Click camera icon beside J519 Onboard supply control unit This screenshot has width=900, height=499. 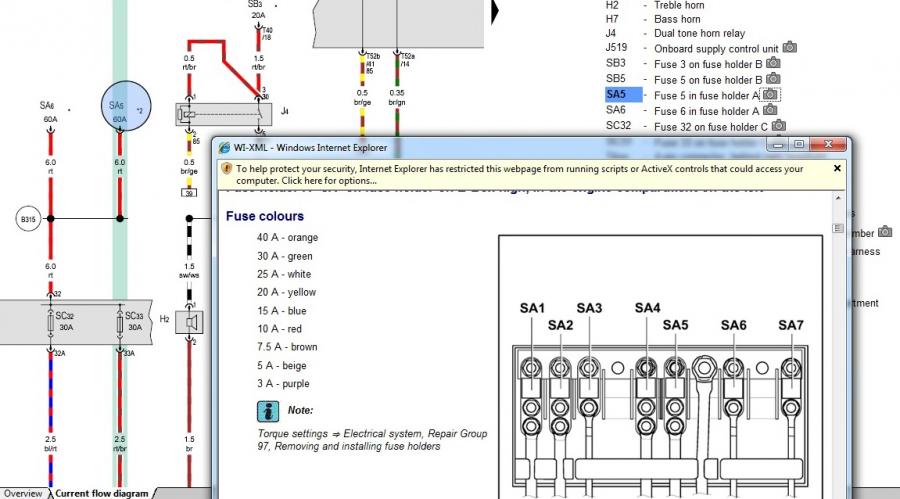pyautogui.click(x=789, y=47)
